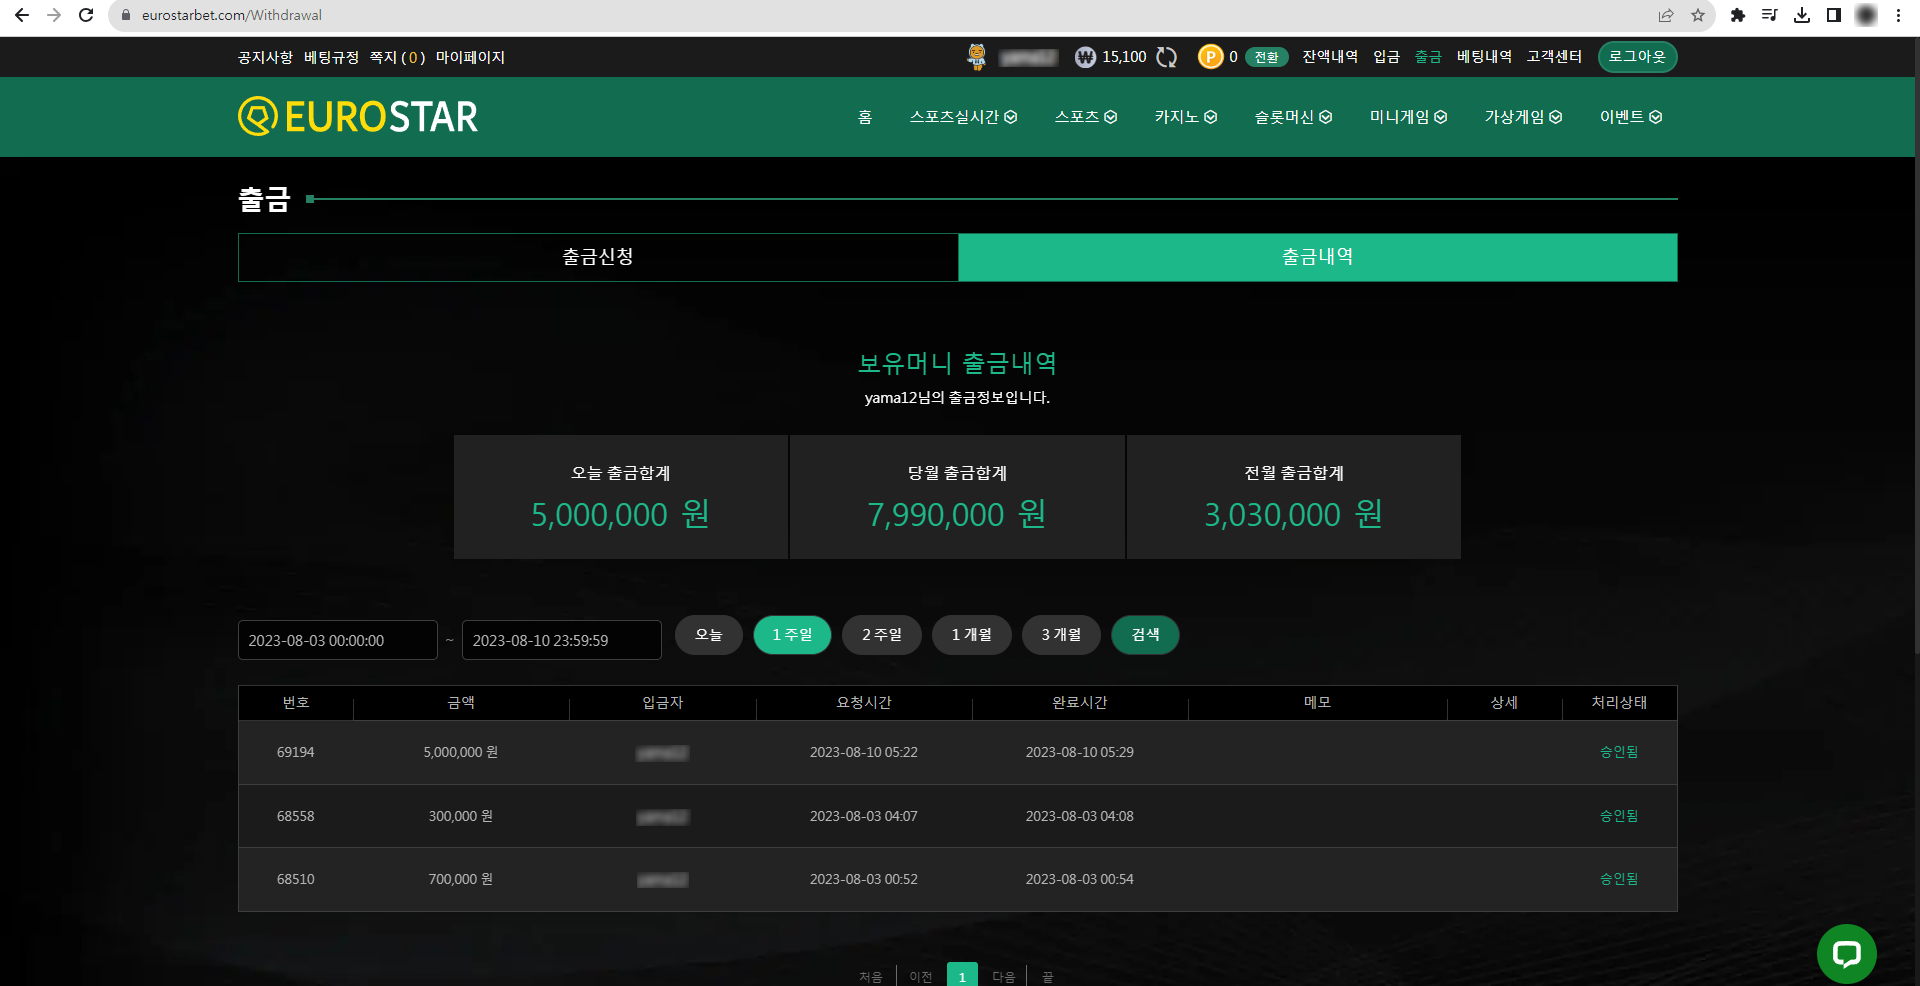Click the 승인됨 status for withdrawal 68510
The height and width of the screenshot is (986, 1920).
pyautogui.click(x=1619, y=879)
